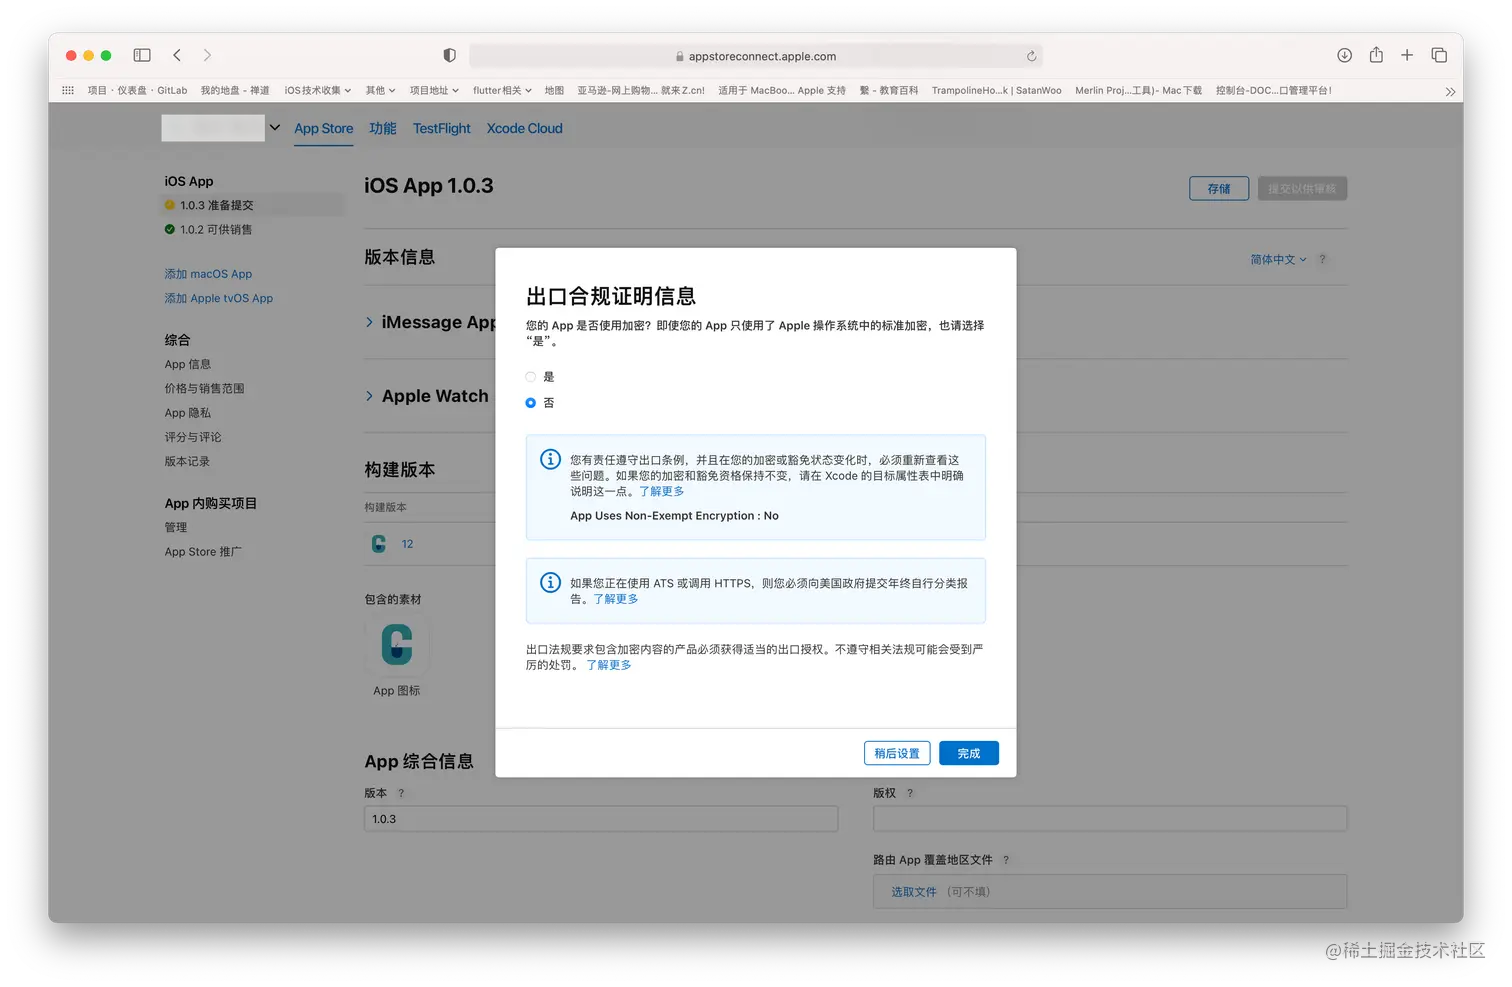
Task: Click help icon beside 版本 label
Action: click(401, 793)
